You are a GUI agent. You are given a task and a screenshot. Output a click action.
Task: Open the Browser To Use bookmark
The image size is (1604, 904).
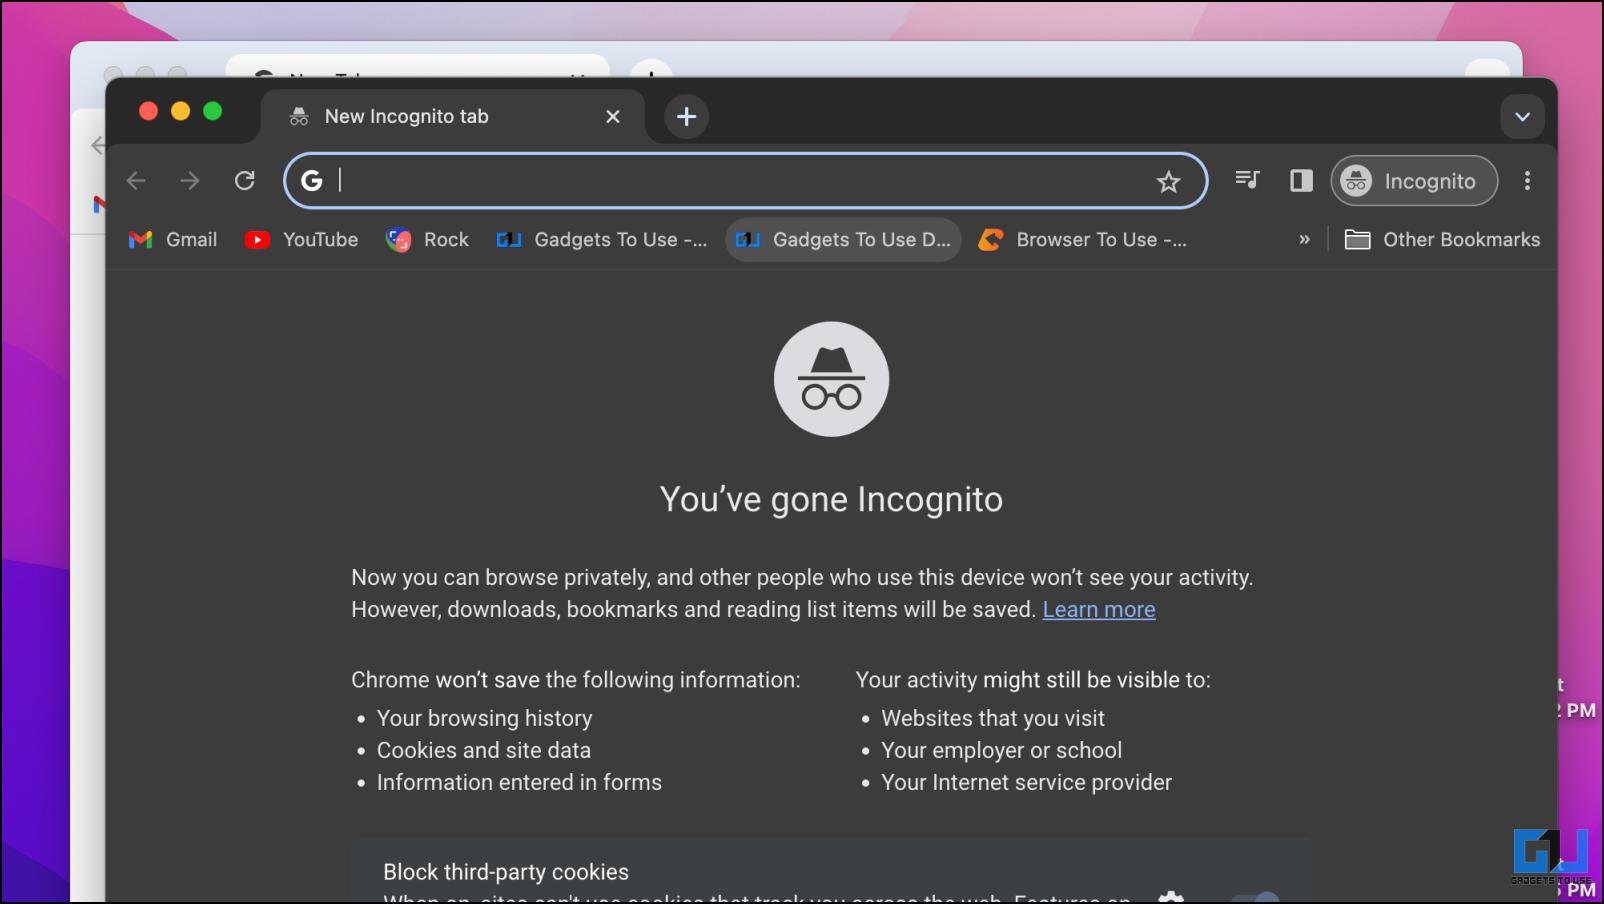pos(1083,240)
